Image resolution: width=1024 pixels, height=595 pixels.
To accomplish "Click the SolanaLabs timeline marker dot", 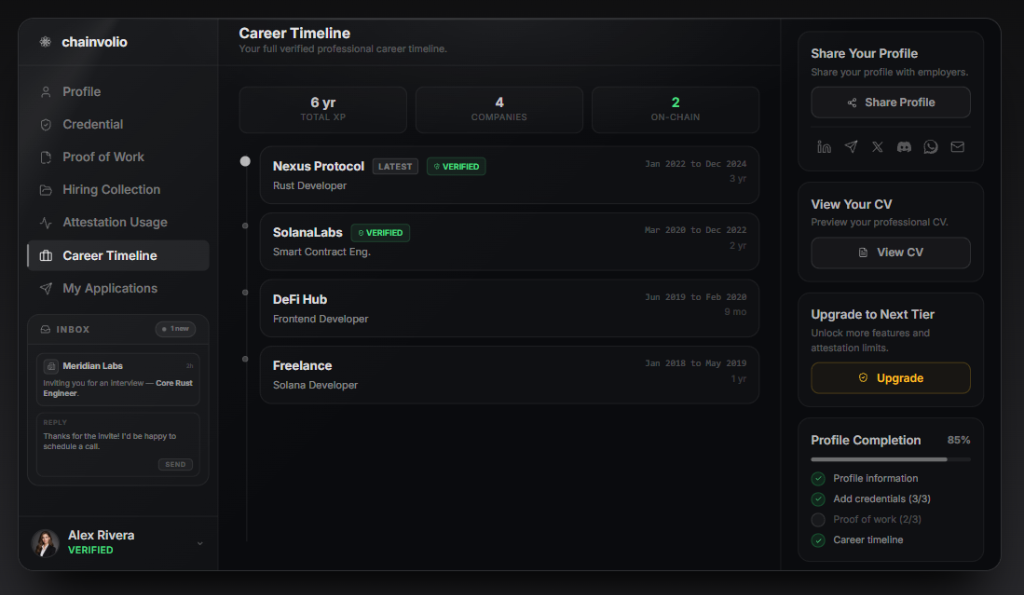I will 245,226.
